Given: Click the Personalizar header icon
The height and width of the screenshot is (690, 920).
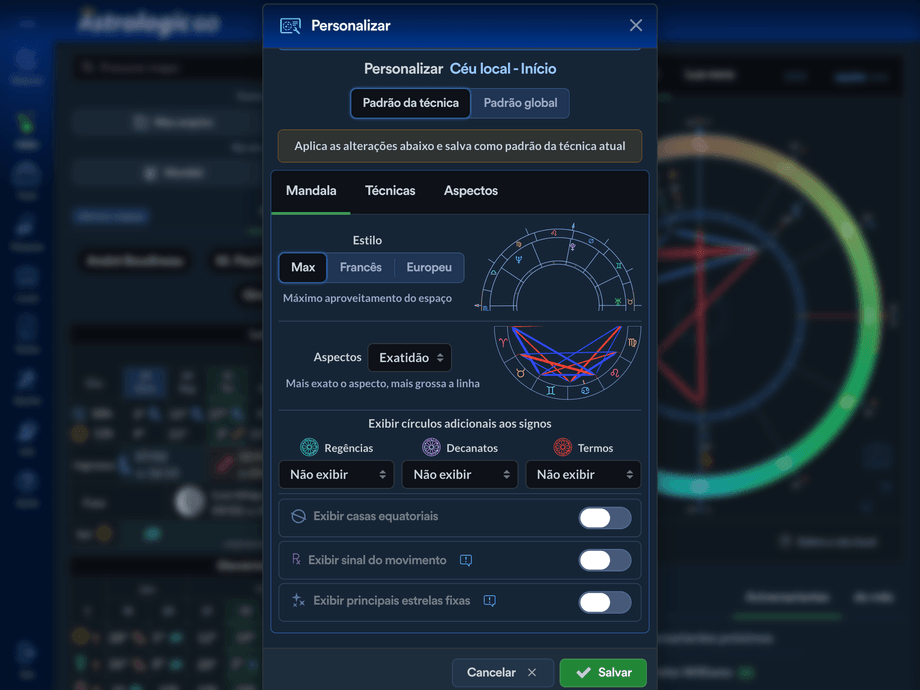Looking at the screenshot, I should tap(290, 26).
